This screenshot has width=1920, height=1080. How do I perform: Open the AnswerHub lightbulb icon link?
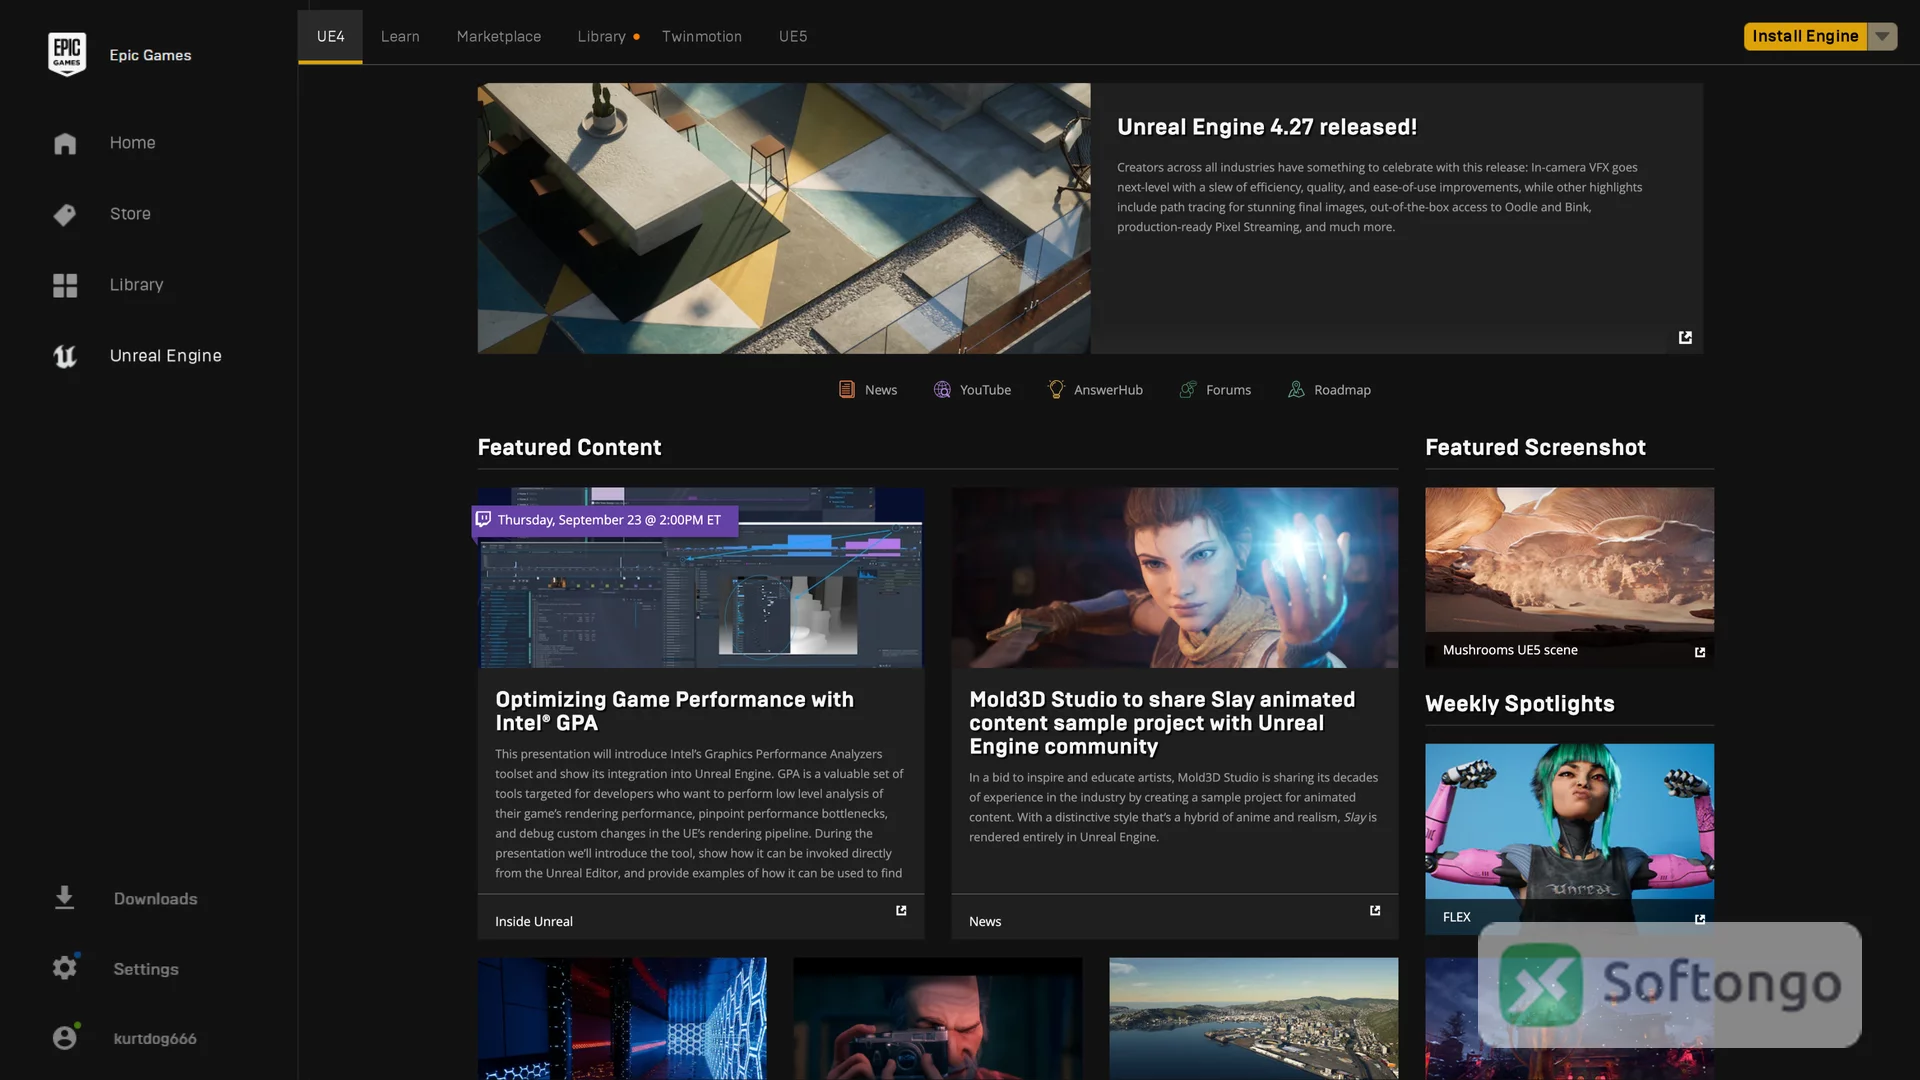coord(1056,389)
